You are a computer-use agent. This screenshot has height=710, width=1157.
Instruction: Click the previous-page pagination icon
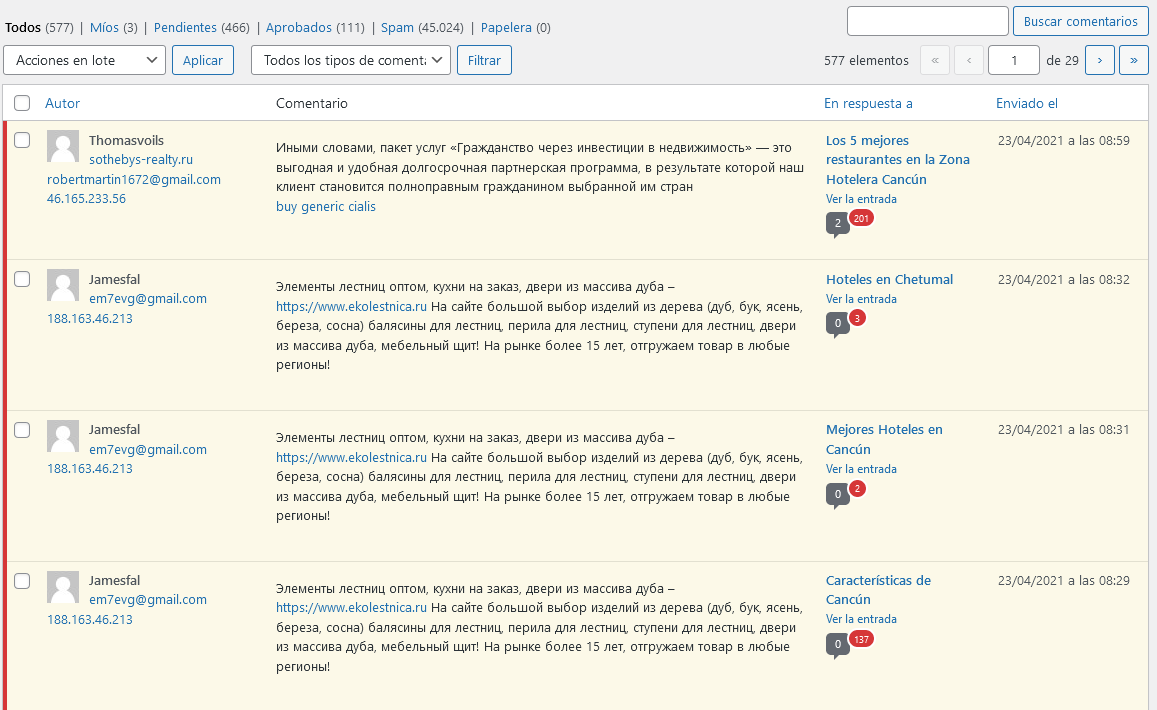(x=968, y=60)
